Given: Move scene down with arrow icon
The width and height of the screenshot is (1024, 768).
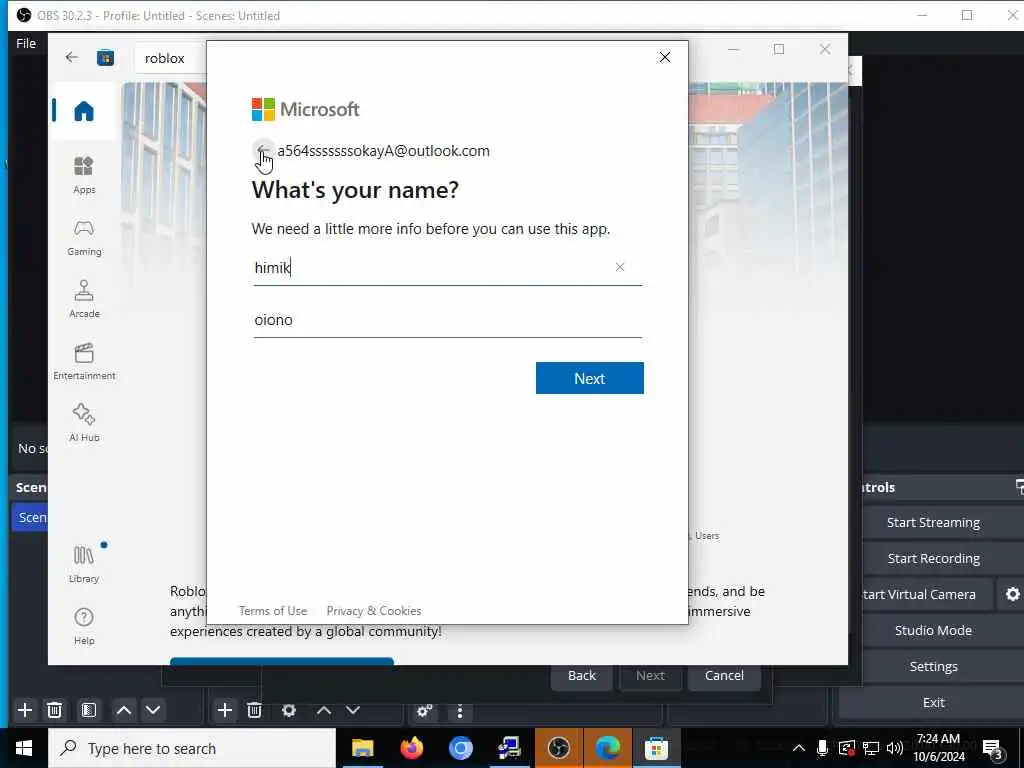Looking at the screenshot, I should [153, 710].
